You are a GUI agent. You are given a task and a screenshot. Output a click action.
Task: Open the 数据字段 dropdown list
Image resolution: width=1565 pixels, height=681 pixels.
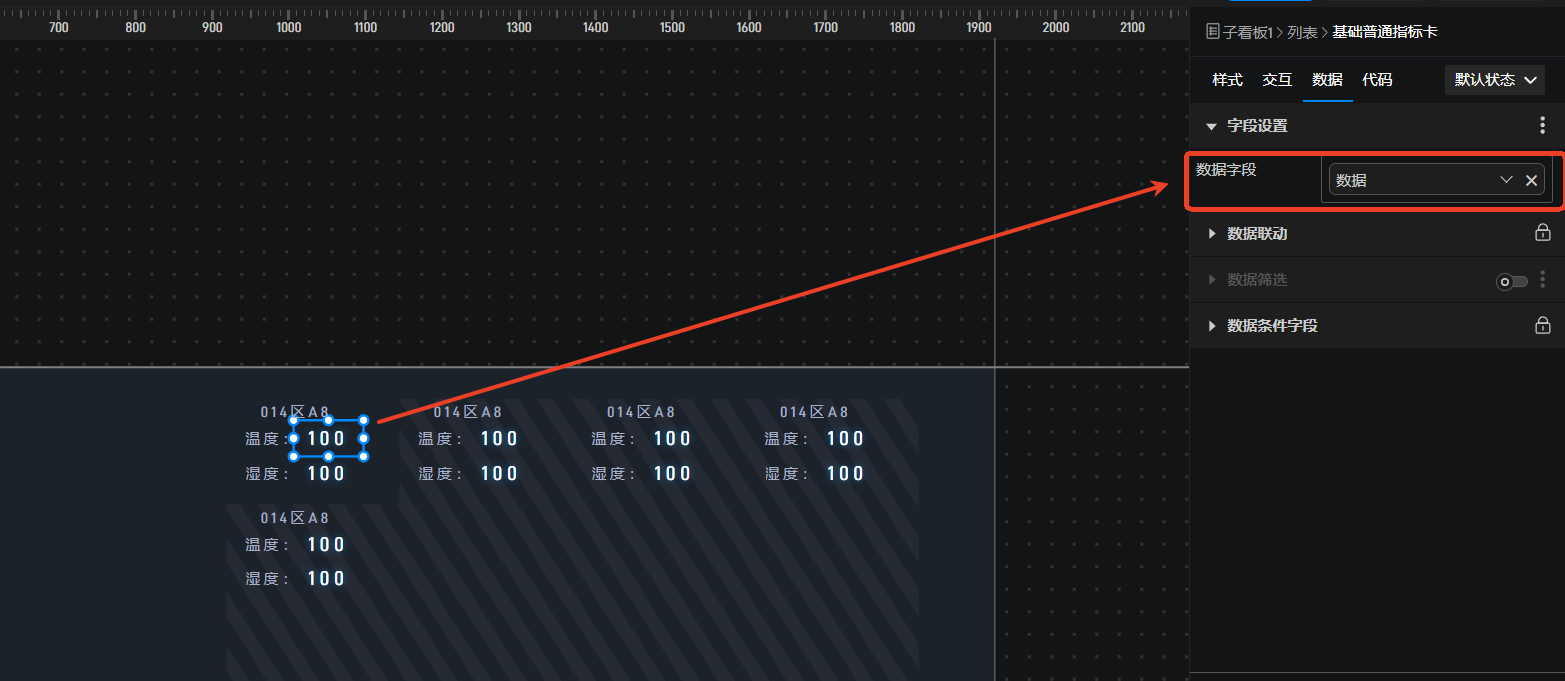[x=1506, y=180]
